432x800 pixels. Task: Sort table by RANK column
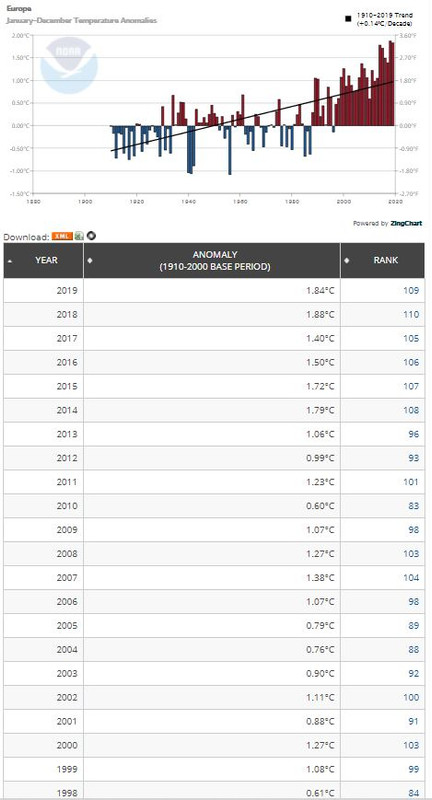(x=383, y=260)
